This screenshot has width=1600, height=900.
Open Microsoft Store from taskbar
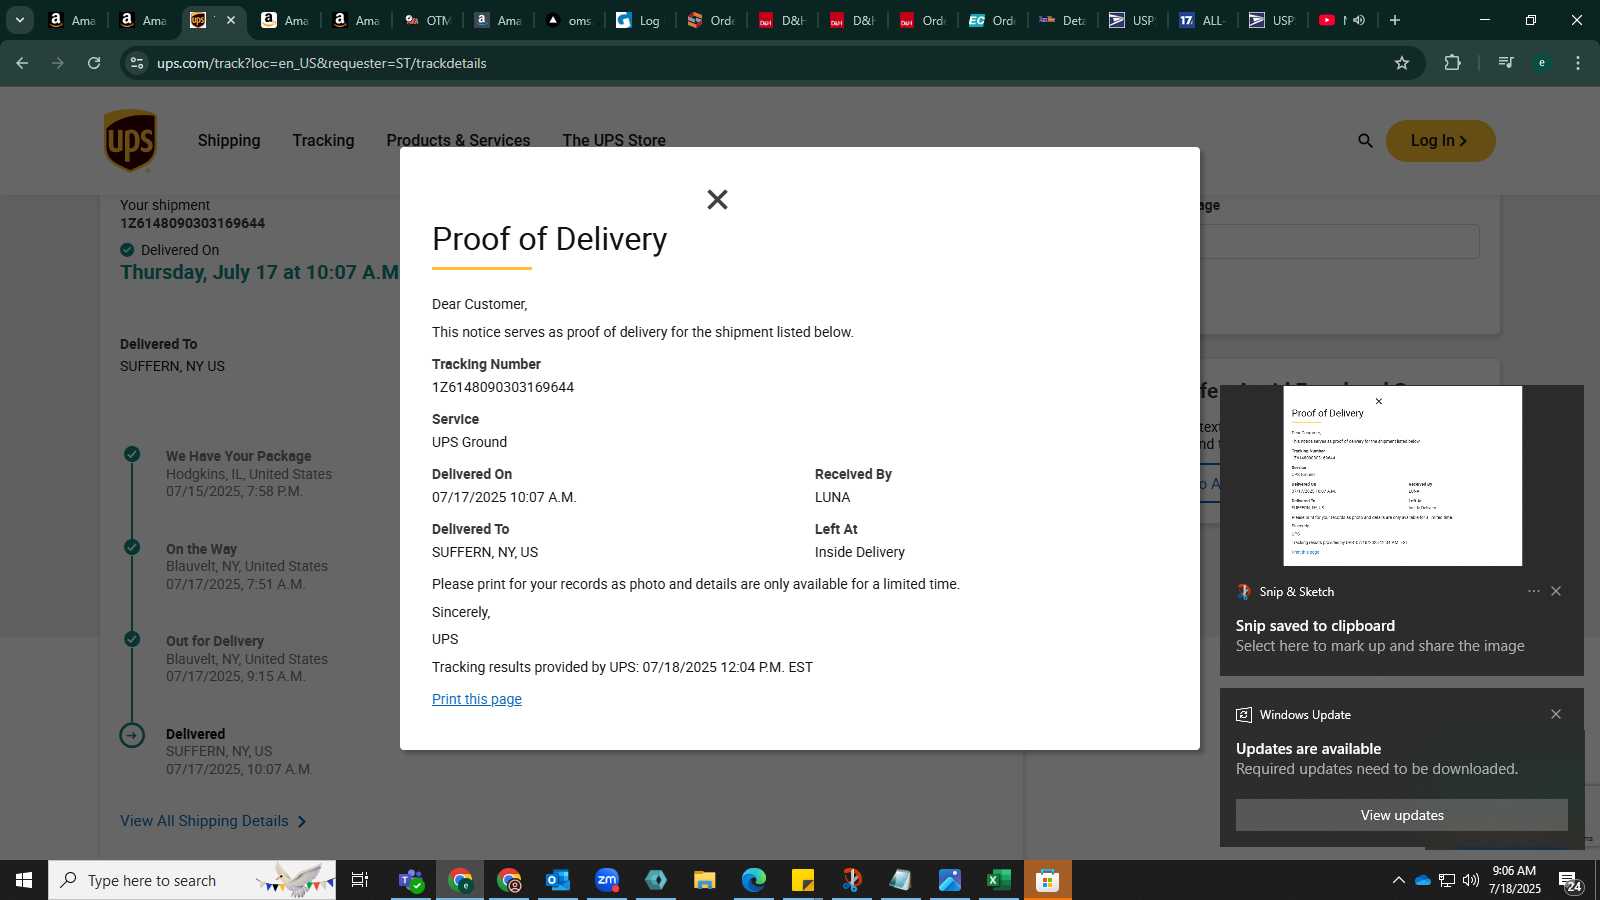(1047, 880)
